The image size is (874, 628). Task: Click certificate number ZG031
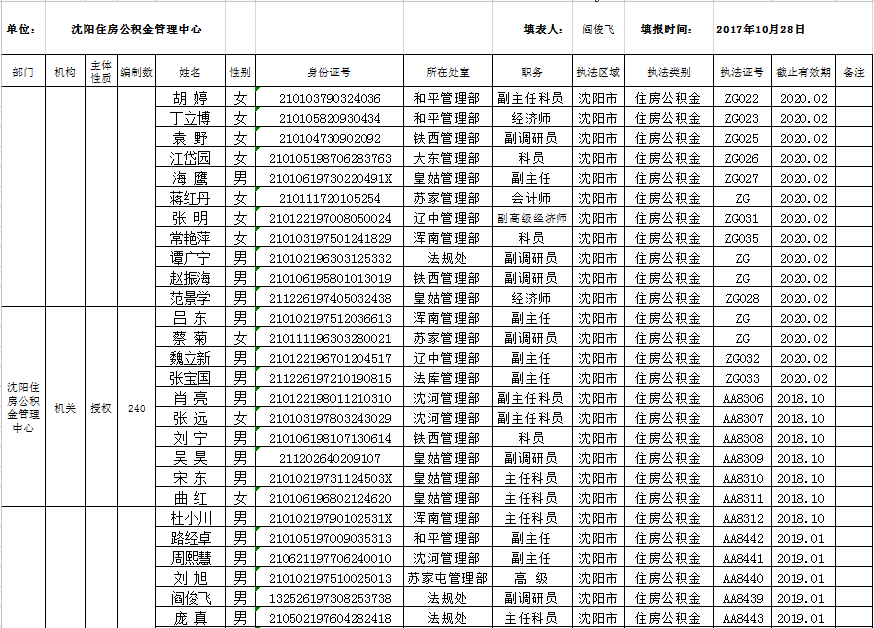click(x=741, y=218)
